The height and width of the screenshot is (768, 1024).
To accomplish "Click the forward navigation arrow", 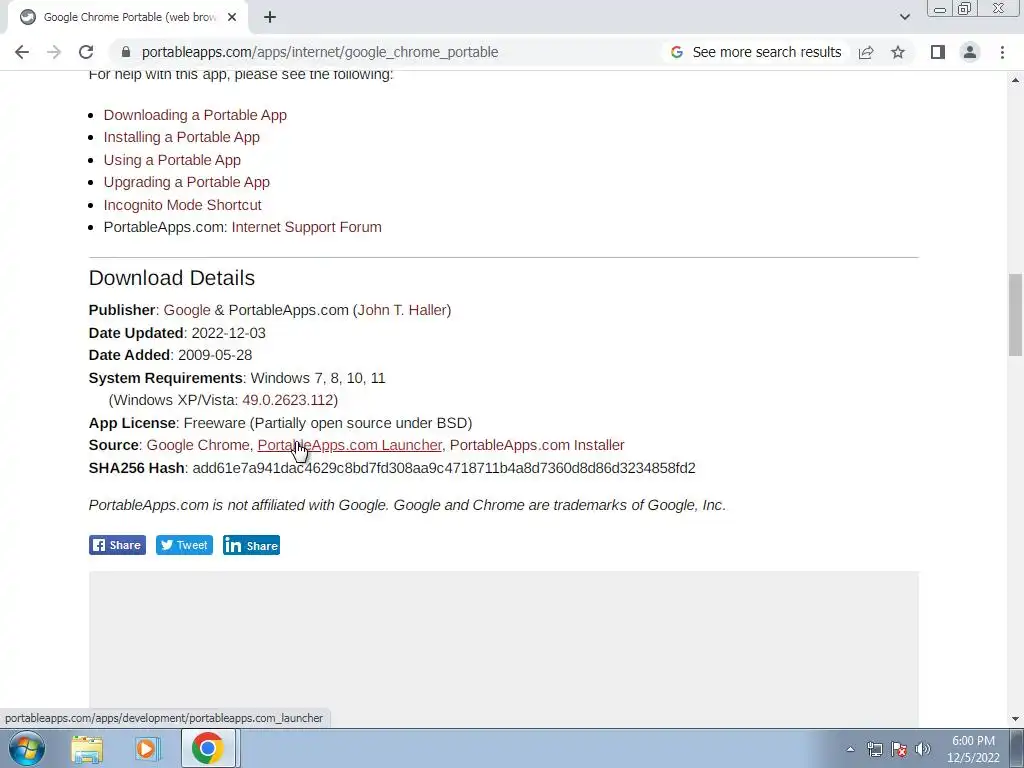I will point(54,52).
